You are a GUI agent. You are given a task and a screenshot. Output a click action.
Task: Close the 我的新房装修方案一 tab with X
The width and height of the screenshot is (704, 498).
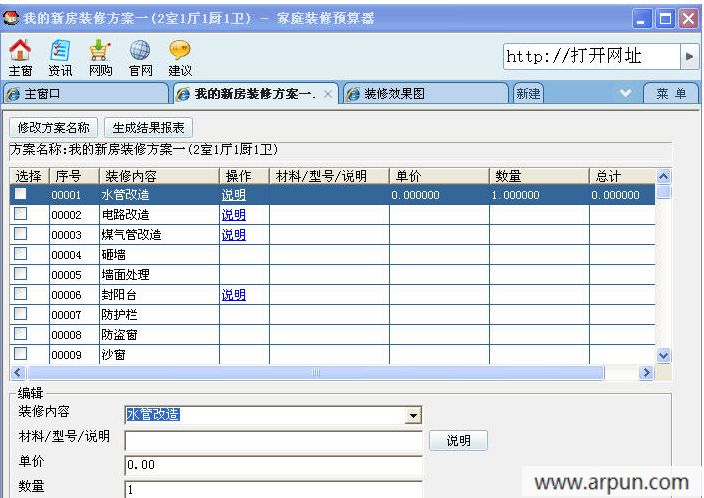328,94
